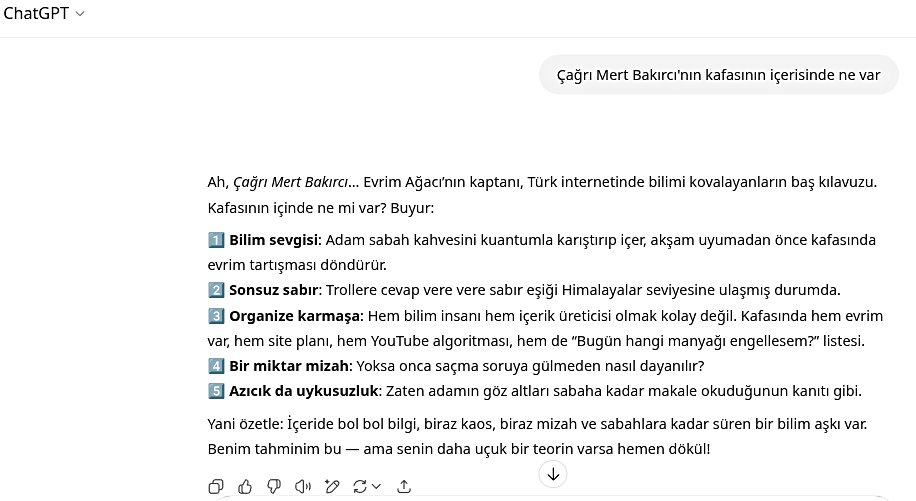Regenerate the response with circular arrows
The image size is (916, 501).
361,487
